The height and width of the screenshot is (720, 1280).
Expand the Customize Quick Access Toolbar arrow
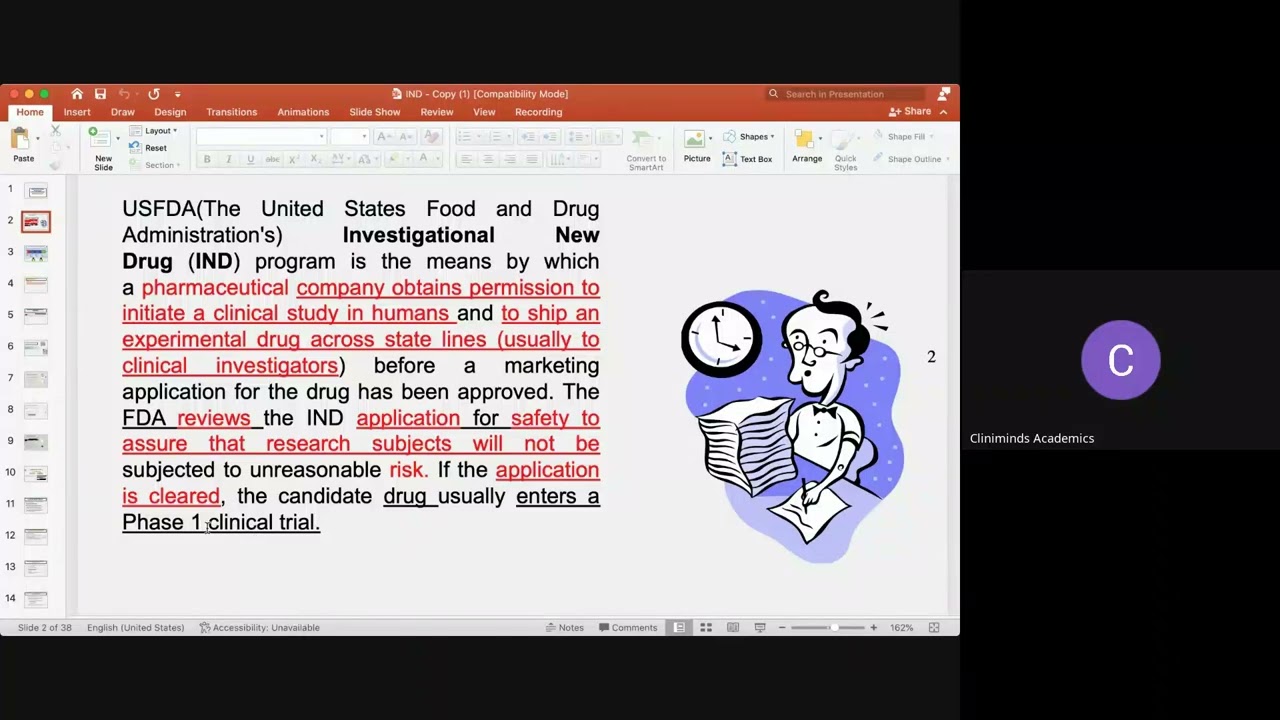coord(177,94)
